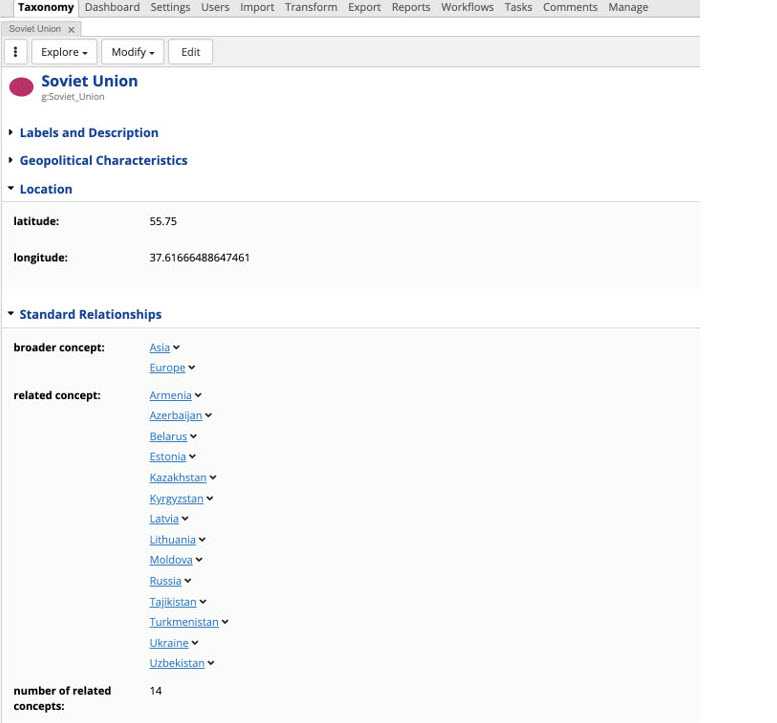
Task: Open the Transform tab
Action: click(x=311, y=7)
